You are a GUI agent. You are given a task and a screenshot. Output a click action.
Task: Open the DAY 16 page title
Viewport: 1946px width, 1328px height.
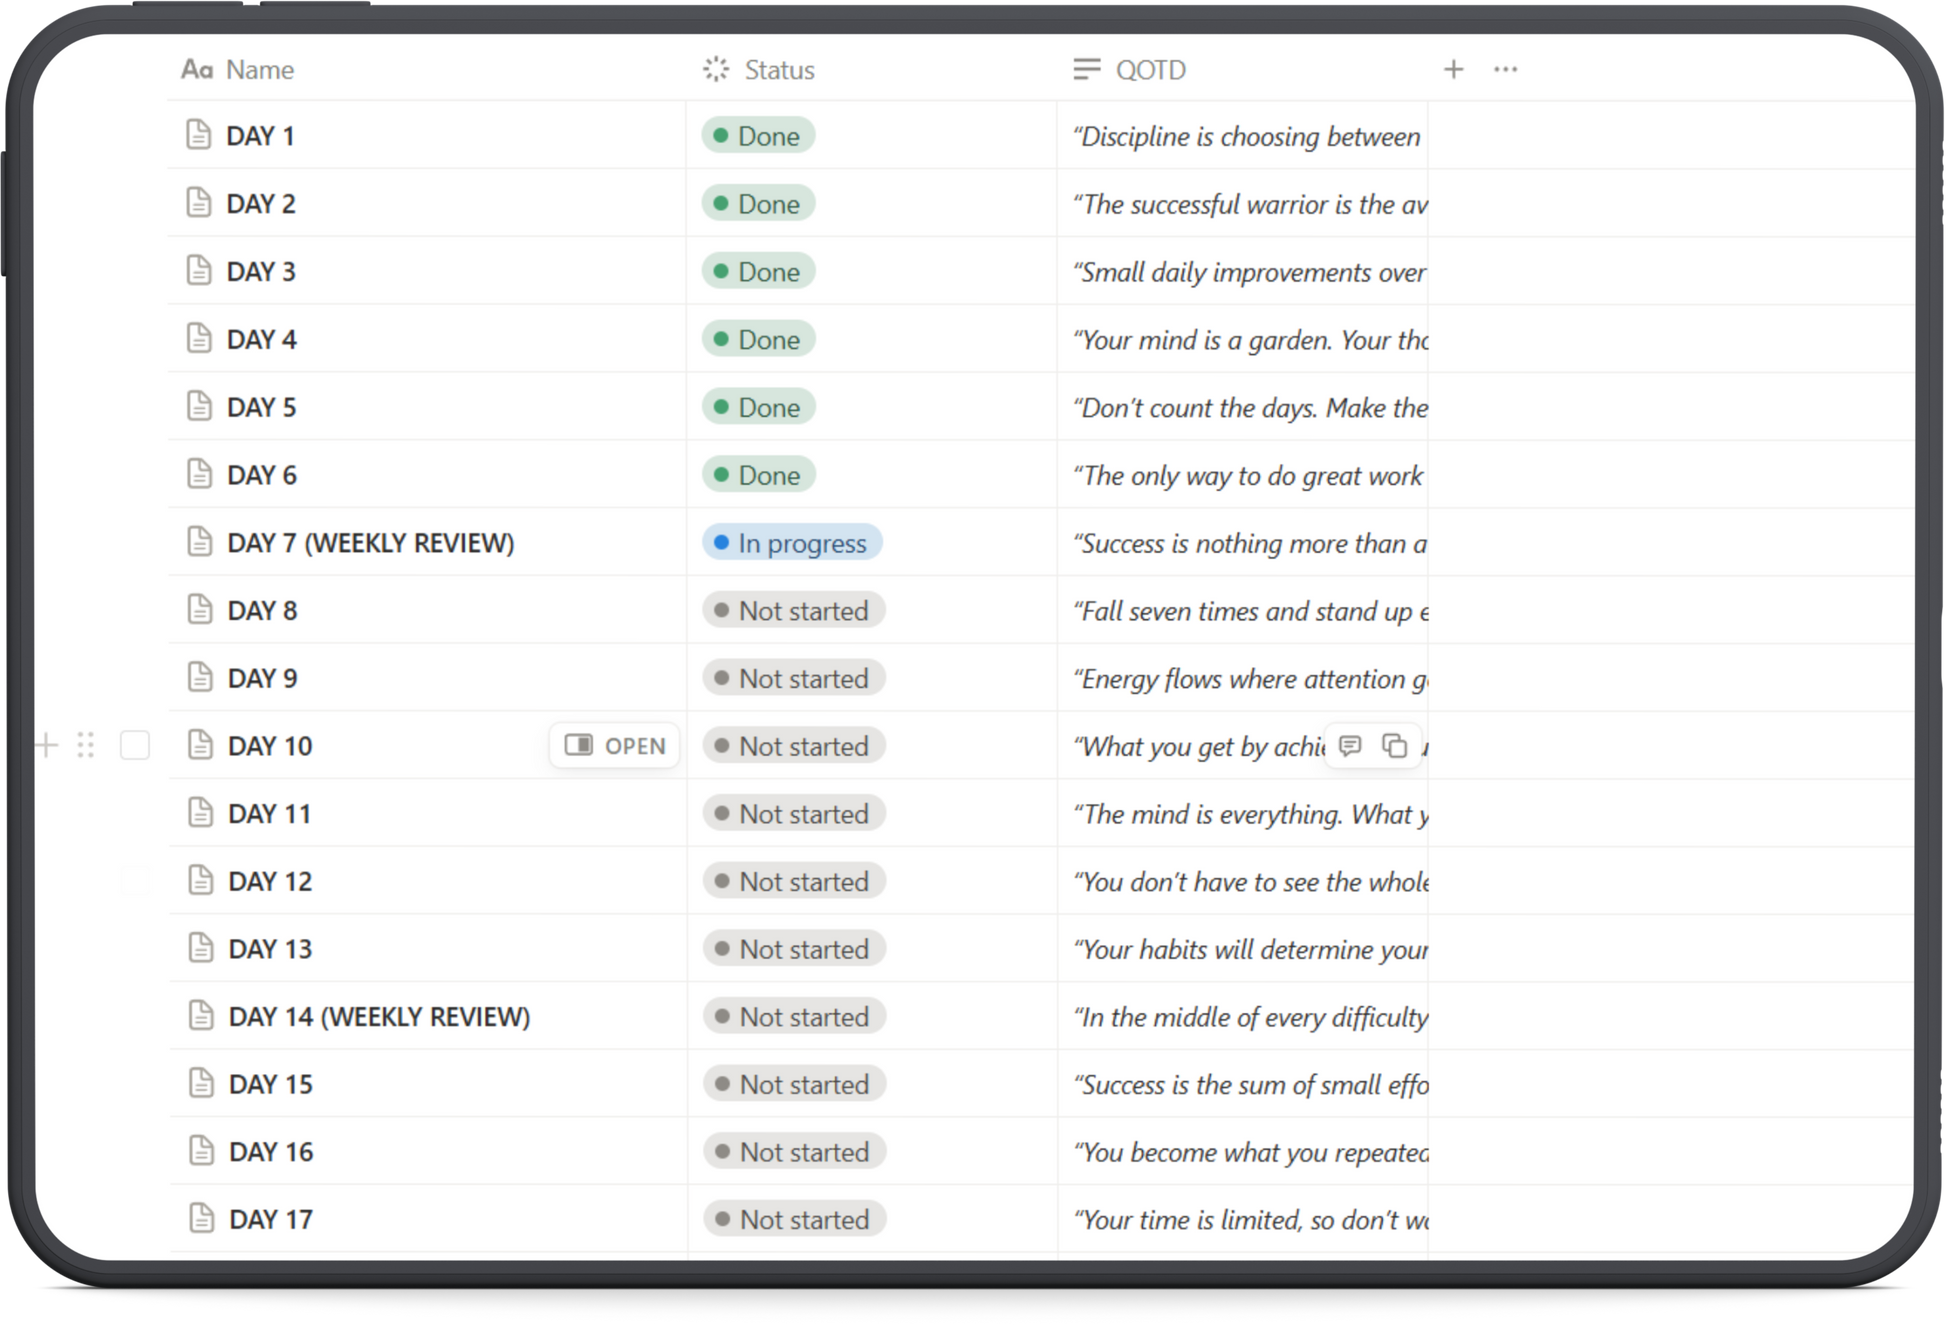[x=271, y=1152]
